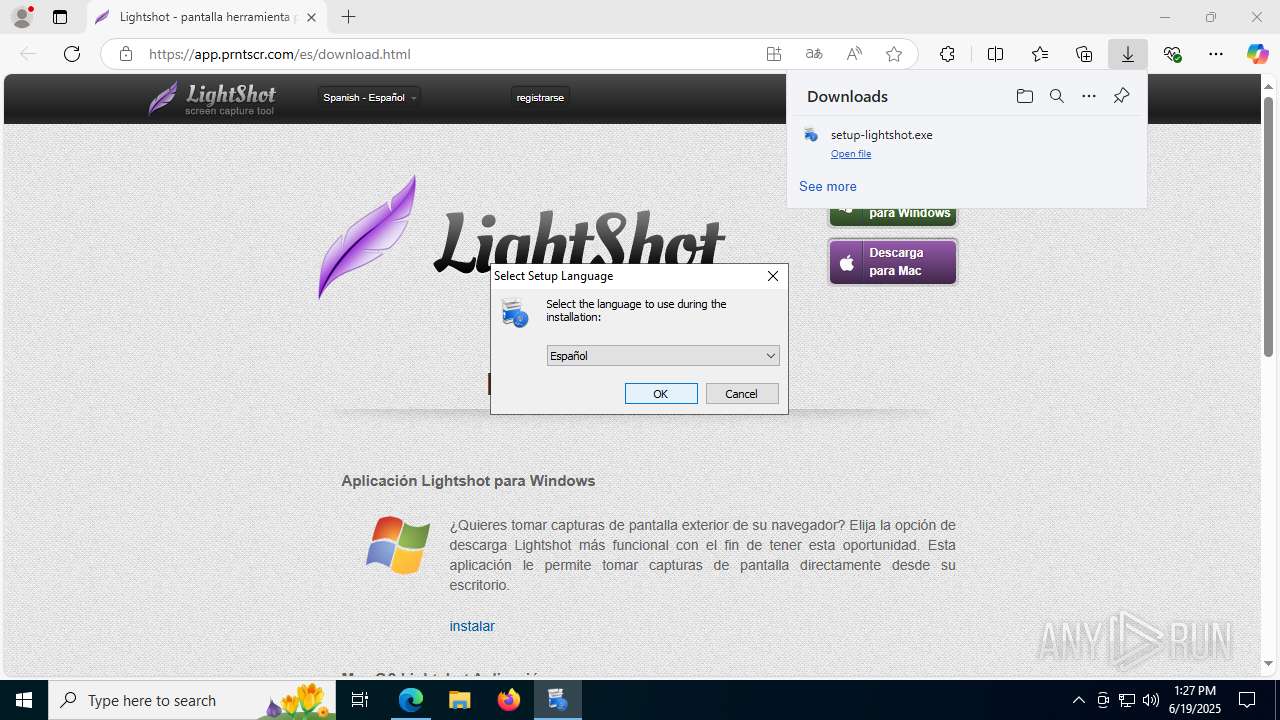This screenshot has width=1280, height=720.
Task: Click the registrarse link
Action: click(540, 97)
